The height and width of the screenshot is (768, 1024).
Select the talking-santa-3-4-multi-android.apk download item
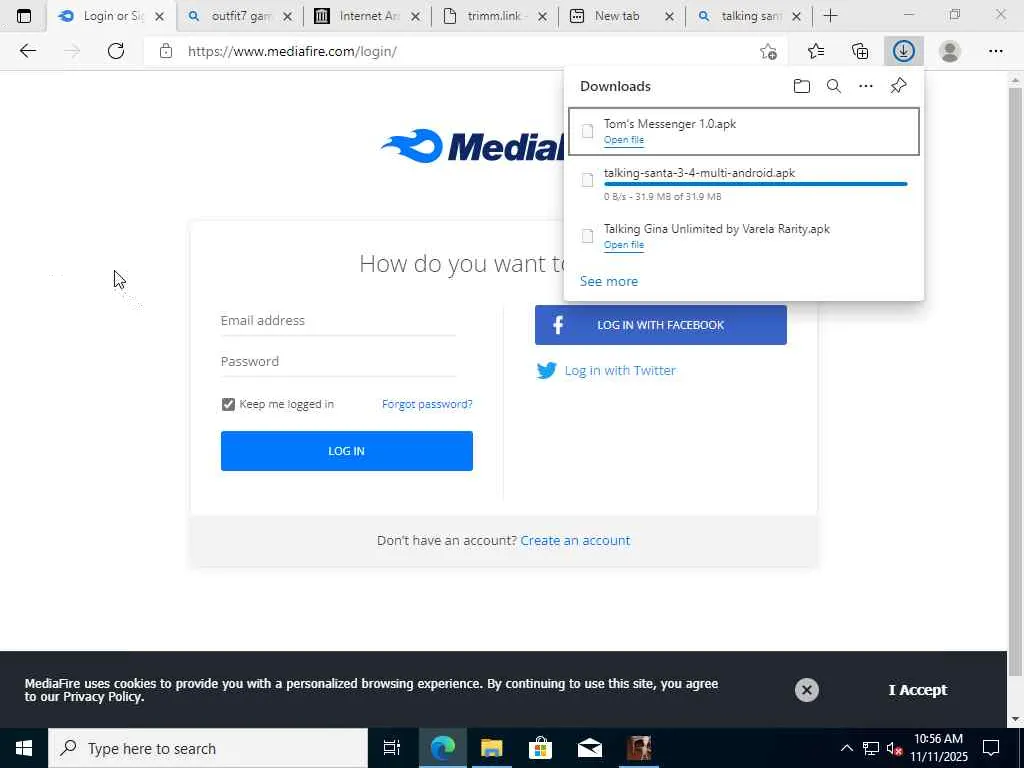click(744, 184)
